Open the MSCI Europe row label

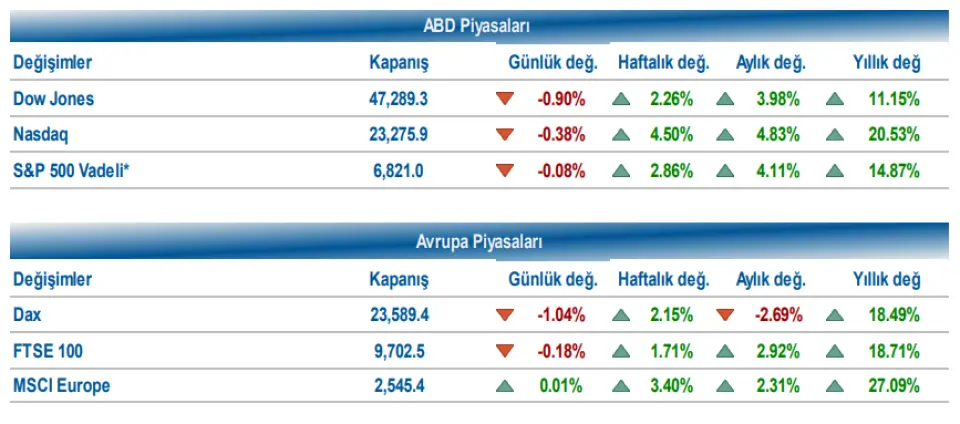point(62,385)
